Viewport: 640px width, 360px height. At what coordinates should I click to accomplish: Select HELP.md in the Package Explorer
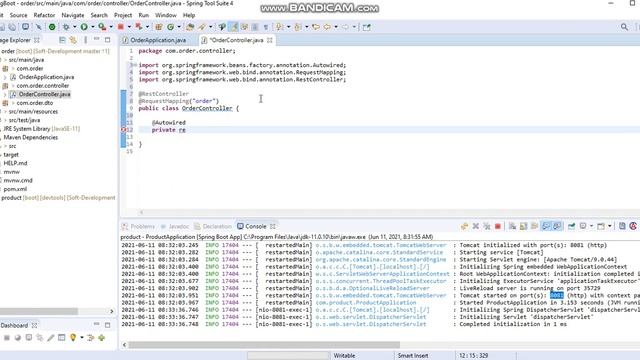click(x=15, y=163)
